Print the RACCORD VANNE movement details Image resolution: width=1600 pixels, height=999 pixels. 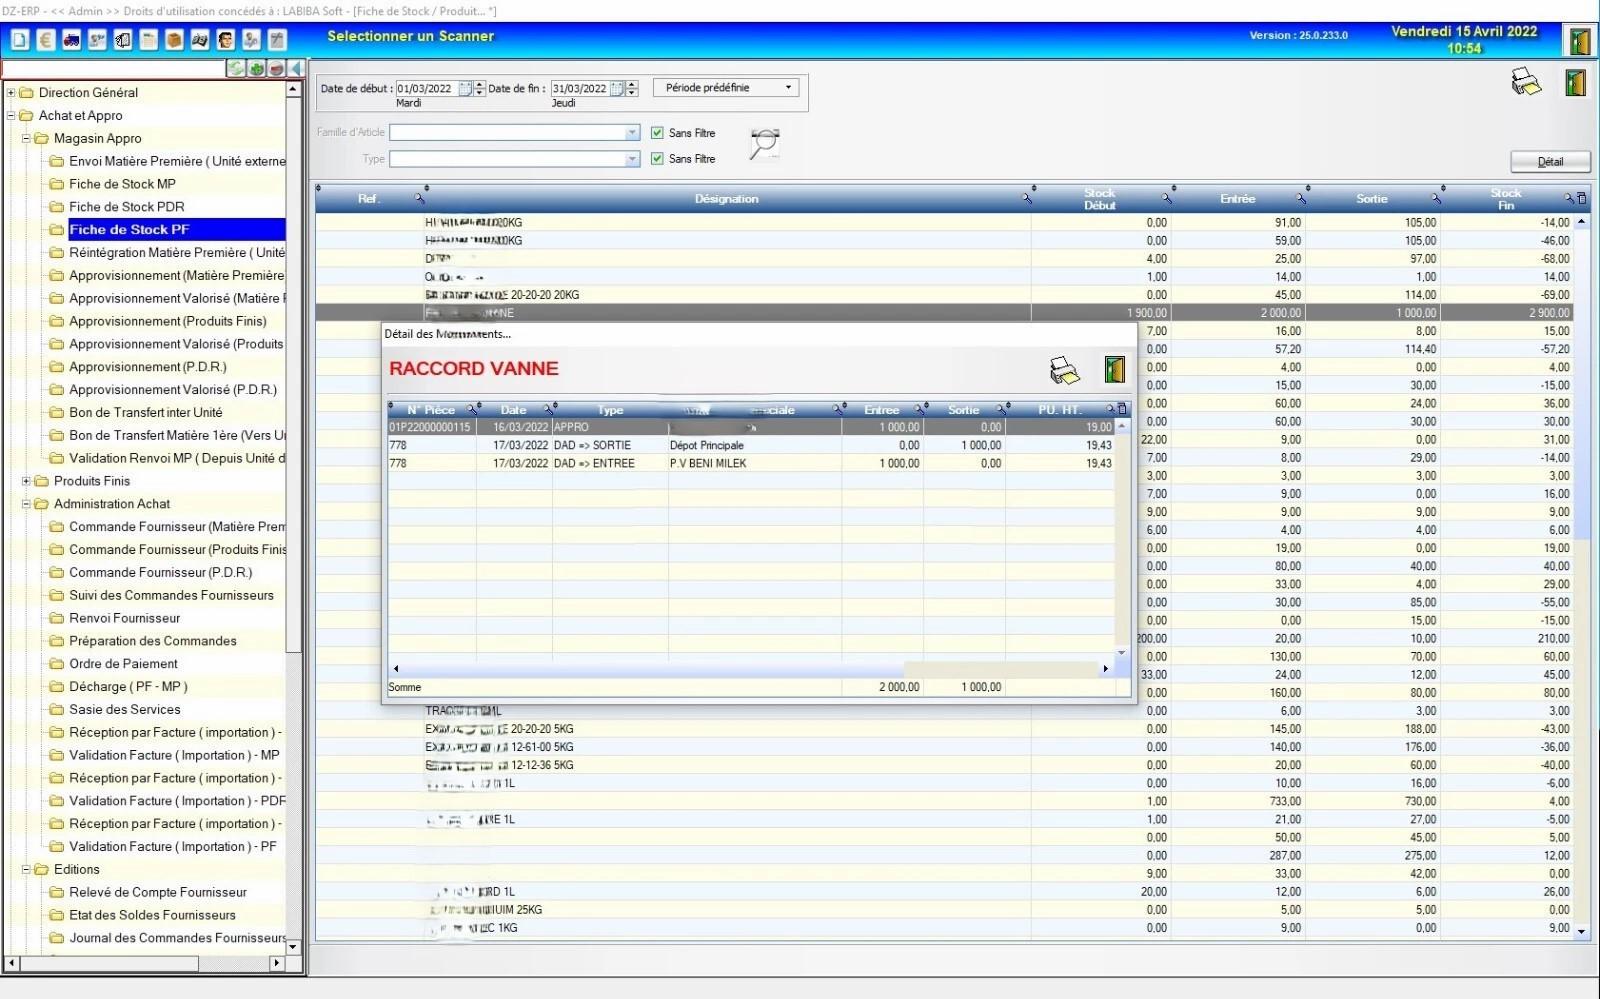point(1064,370)
